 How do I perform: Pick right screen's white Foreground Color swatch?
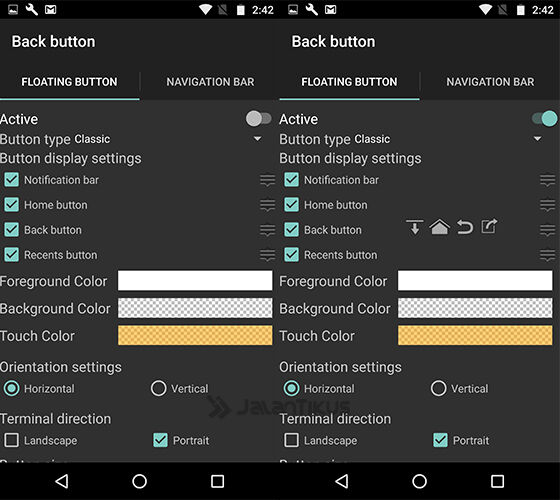(x=475, y=280)
